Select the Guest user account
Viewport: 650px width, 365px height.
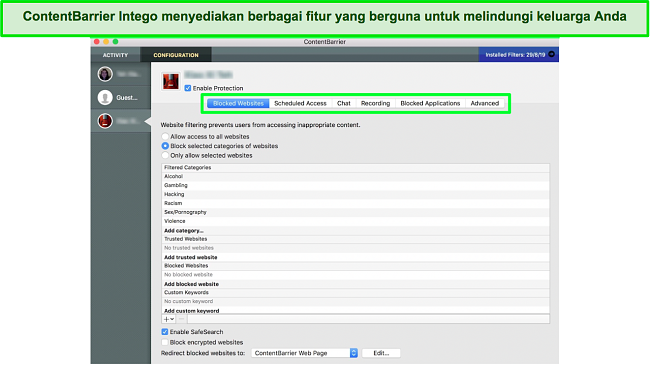pyautogui.click(x=121, y=97)
